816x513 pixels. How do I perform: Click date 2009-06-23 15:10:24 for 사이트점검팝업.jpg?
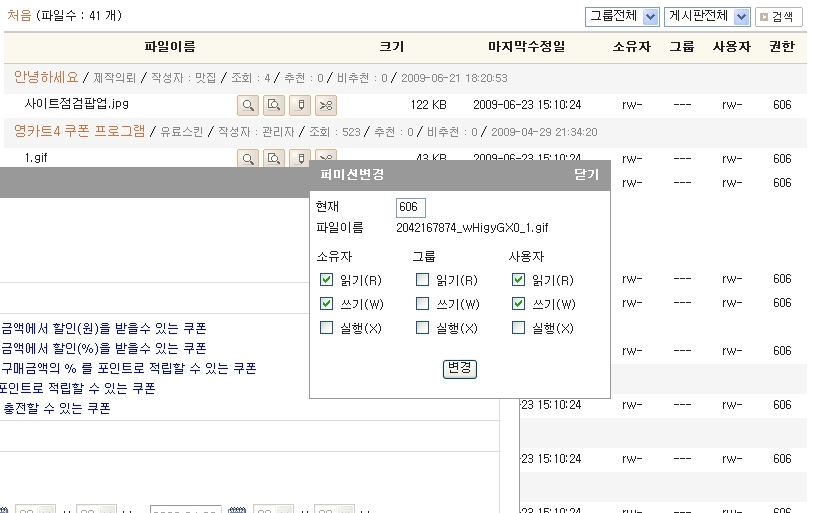[x=527, y=105]
